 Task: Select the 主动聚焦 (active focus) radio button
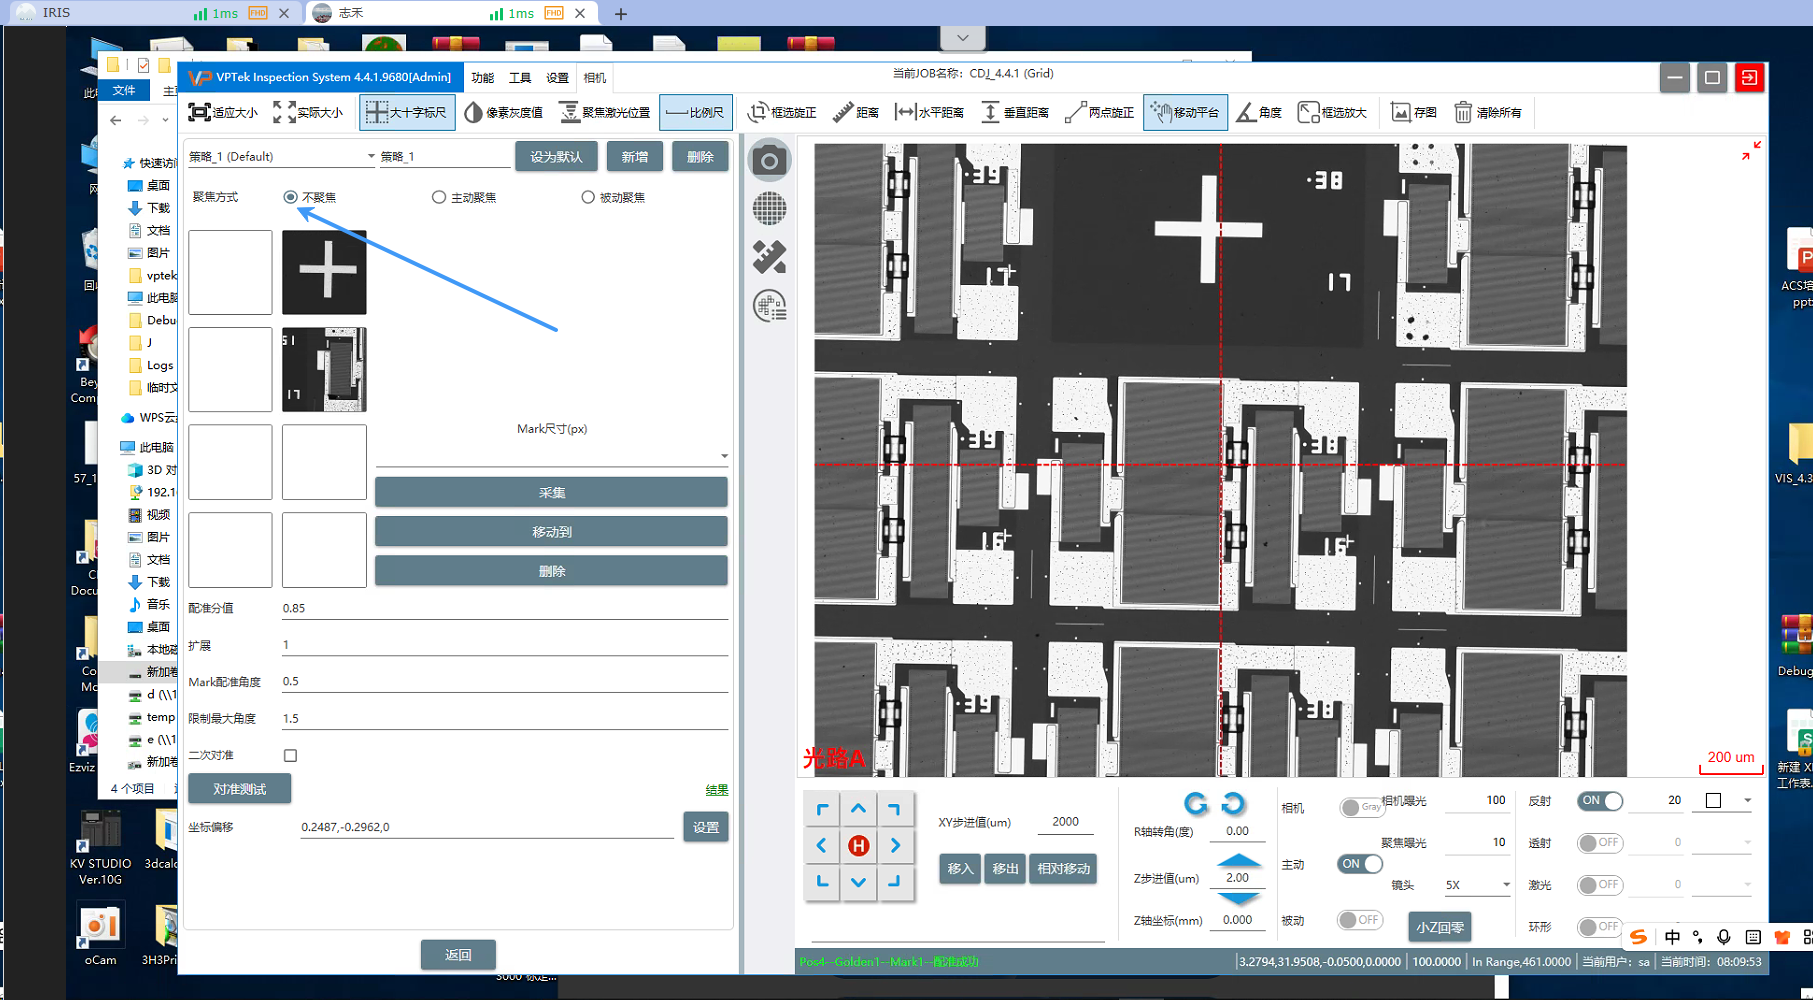click(x=438, y=197)
